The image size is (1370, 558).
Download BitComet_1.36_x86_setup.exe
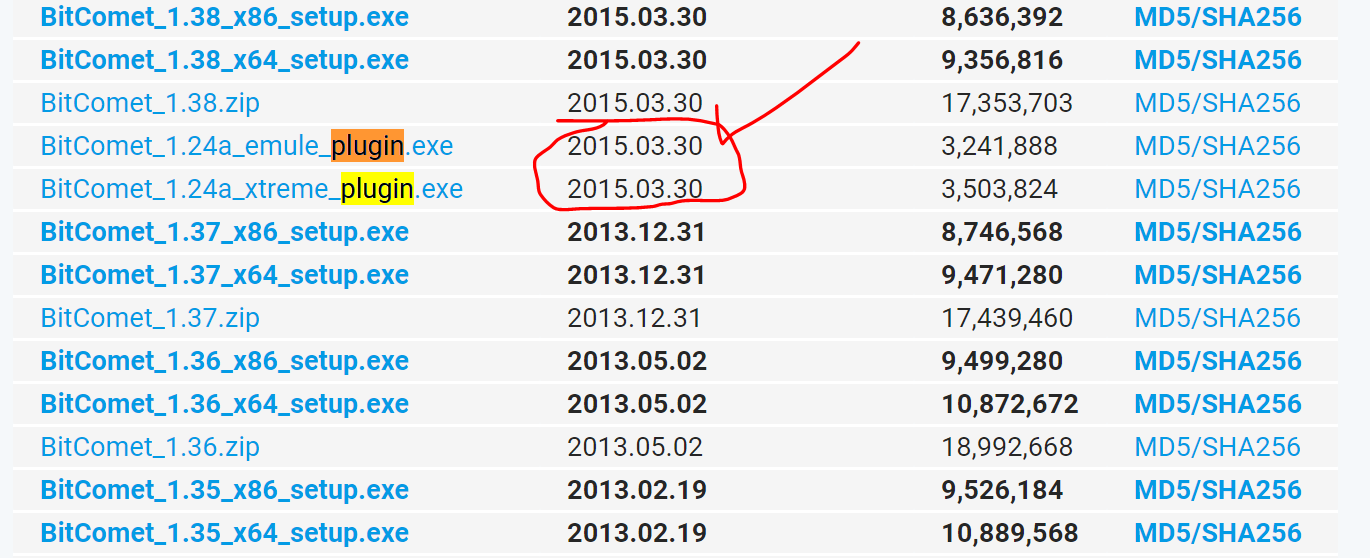coord(225,361)
